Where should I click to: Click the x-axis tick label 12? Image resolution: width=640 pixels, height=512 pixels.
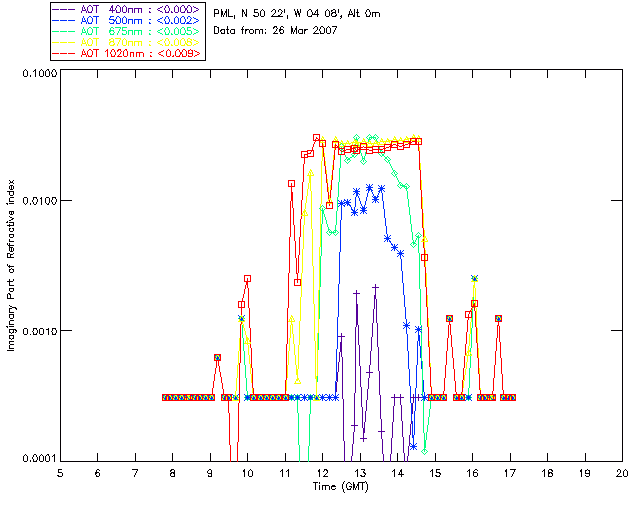pyautogui.click(x=322, y=473)
